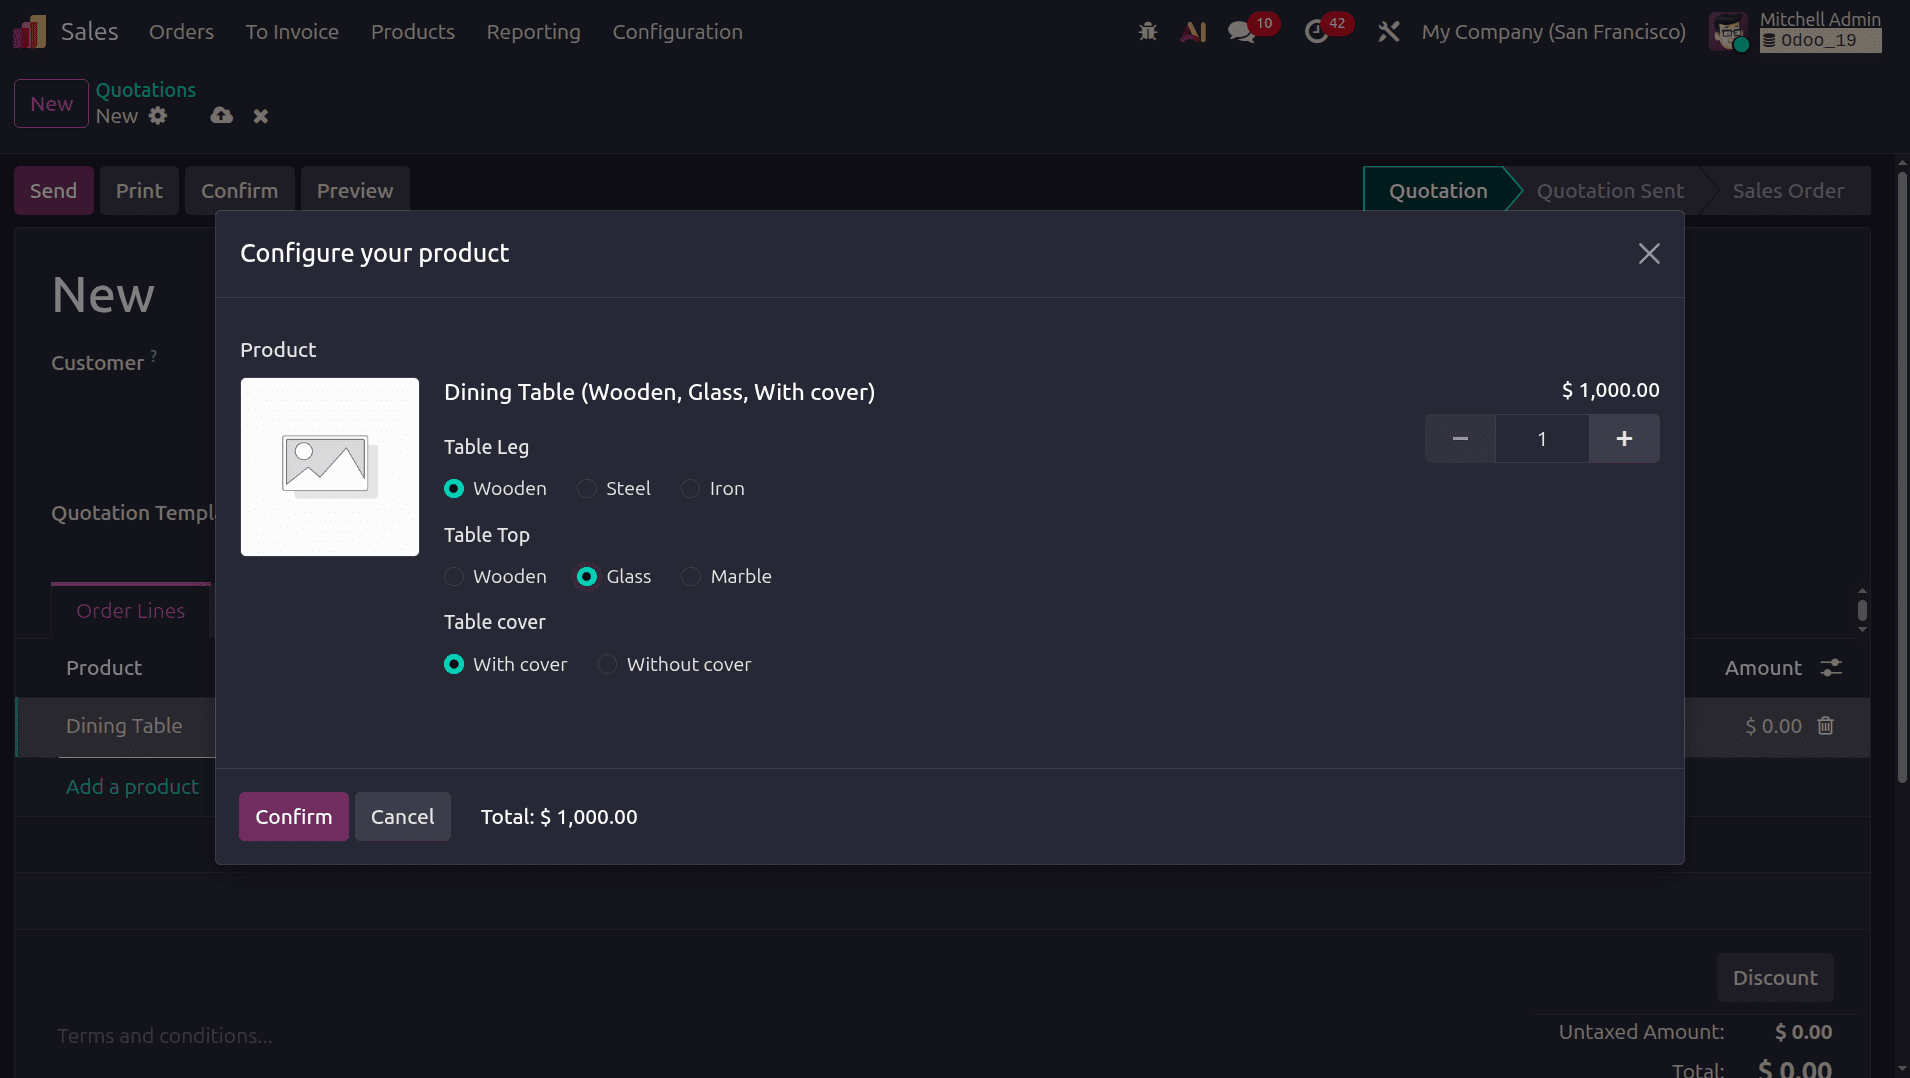Viewport: 1910px width, 1078px height.
Task: Click the page vertical scrollbar
Action: click(x=1902, y=477)
